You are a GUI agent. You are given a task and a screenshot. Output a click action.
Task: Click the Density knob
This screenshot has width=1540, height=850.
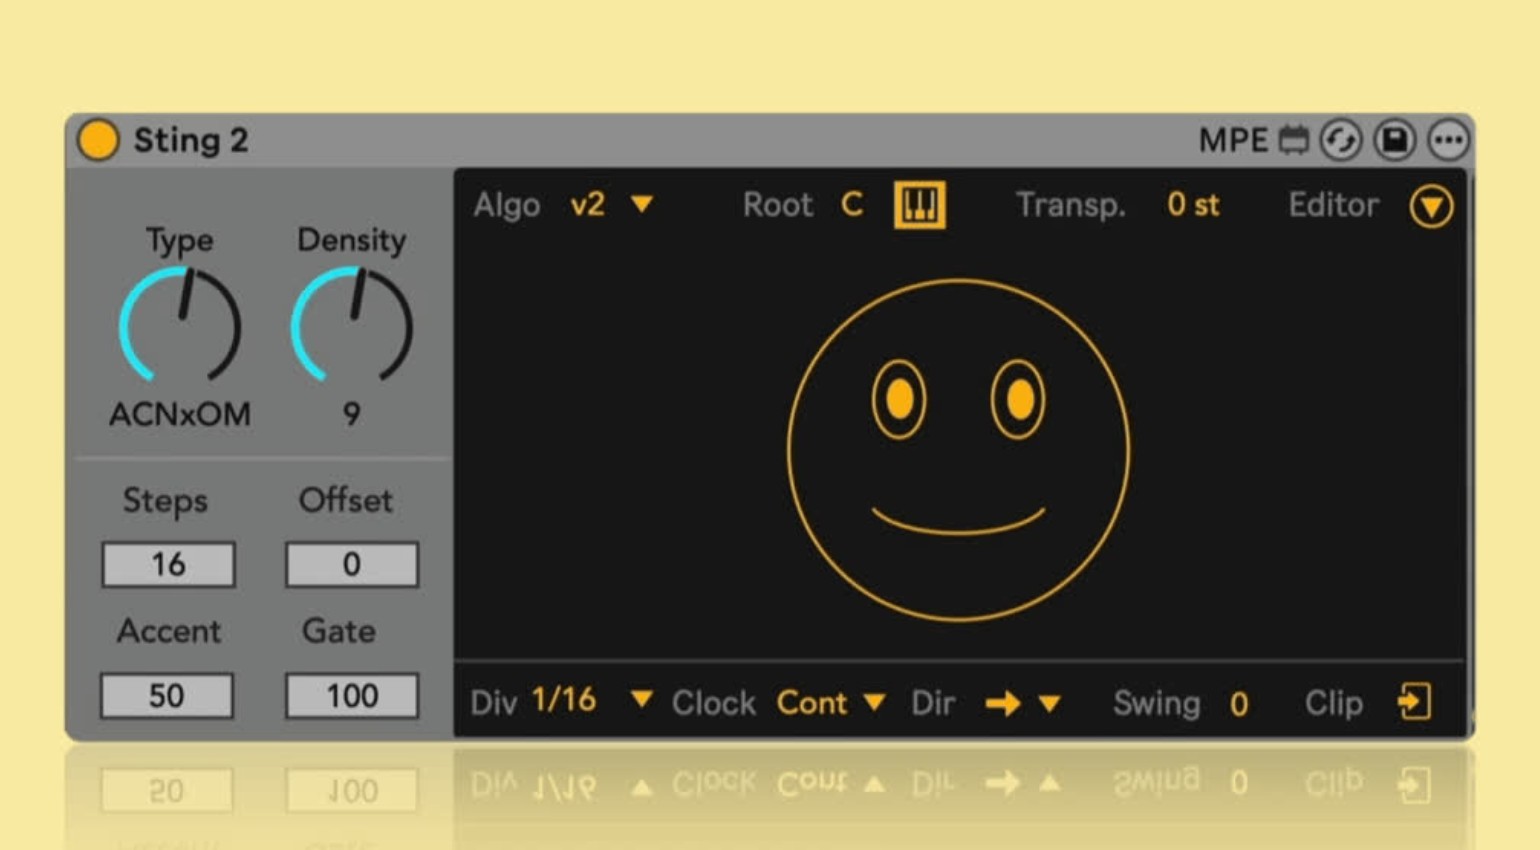click(352, 325)
